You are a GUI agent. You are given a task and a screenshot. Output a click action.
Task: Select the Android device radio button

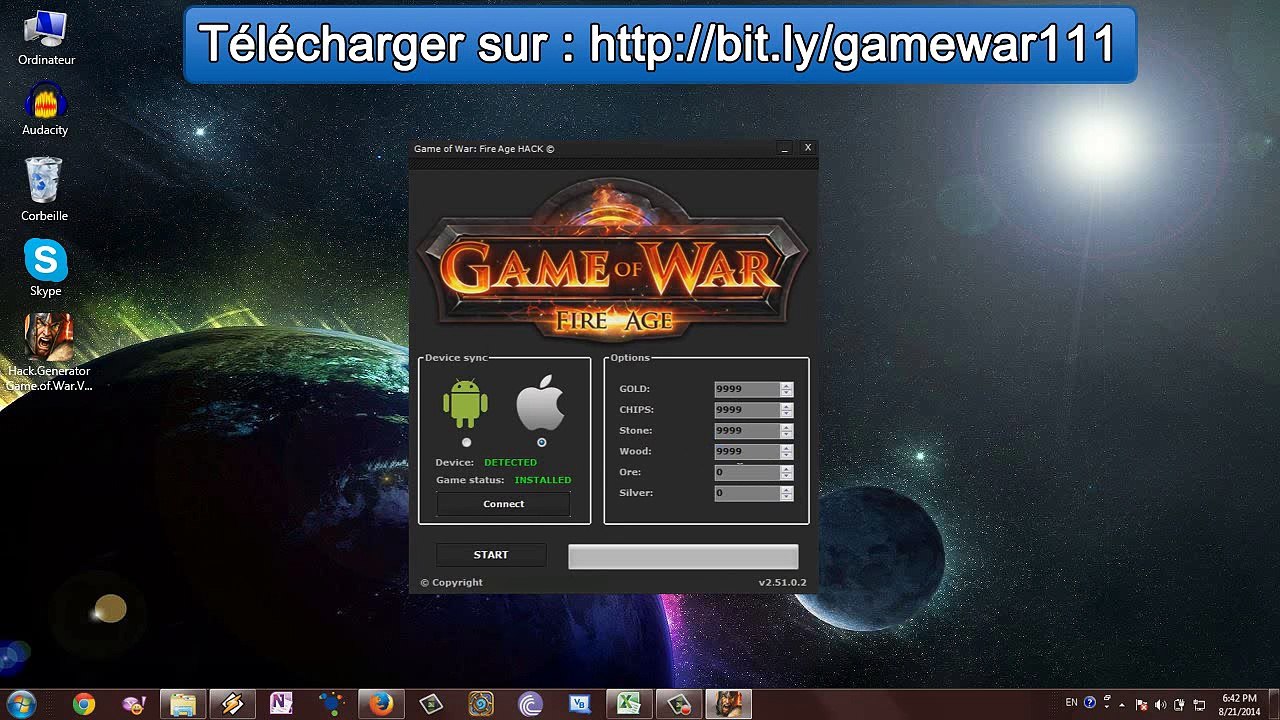point(466,442)
